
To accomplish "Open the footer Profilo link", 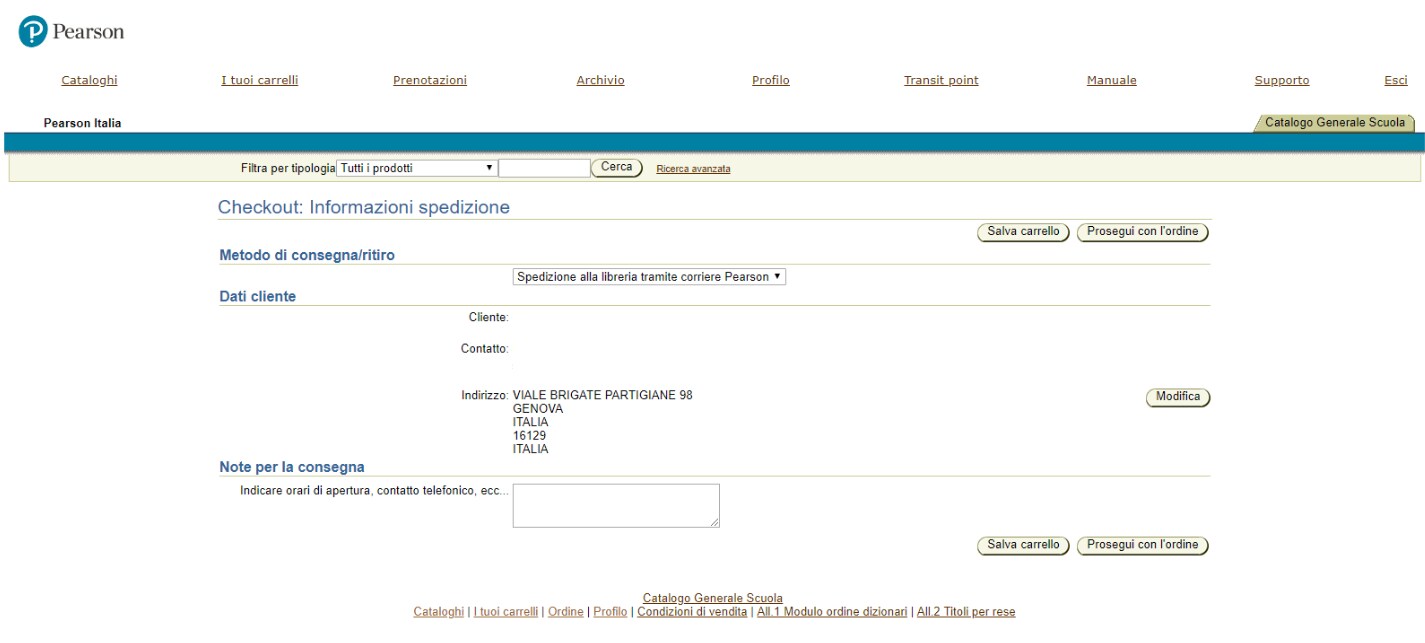I will click(610, 612).
